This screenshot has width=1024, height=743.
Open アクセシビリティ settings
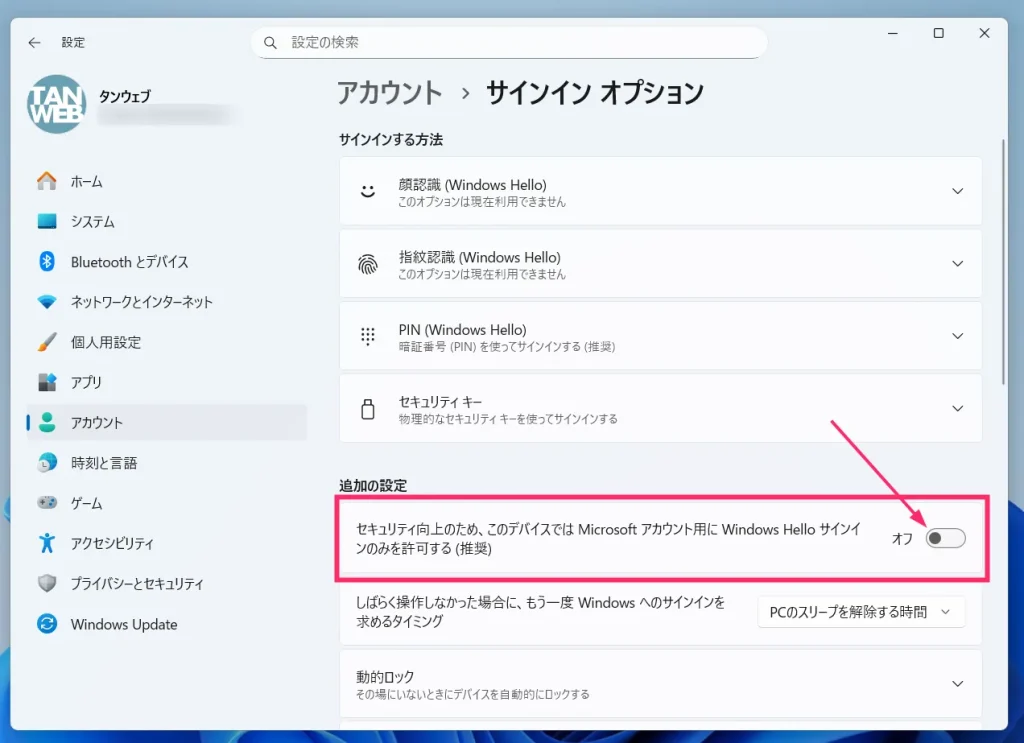point(166,543)
